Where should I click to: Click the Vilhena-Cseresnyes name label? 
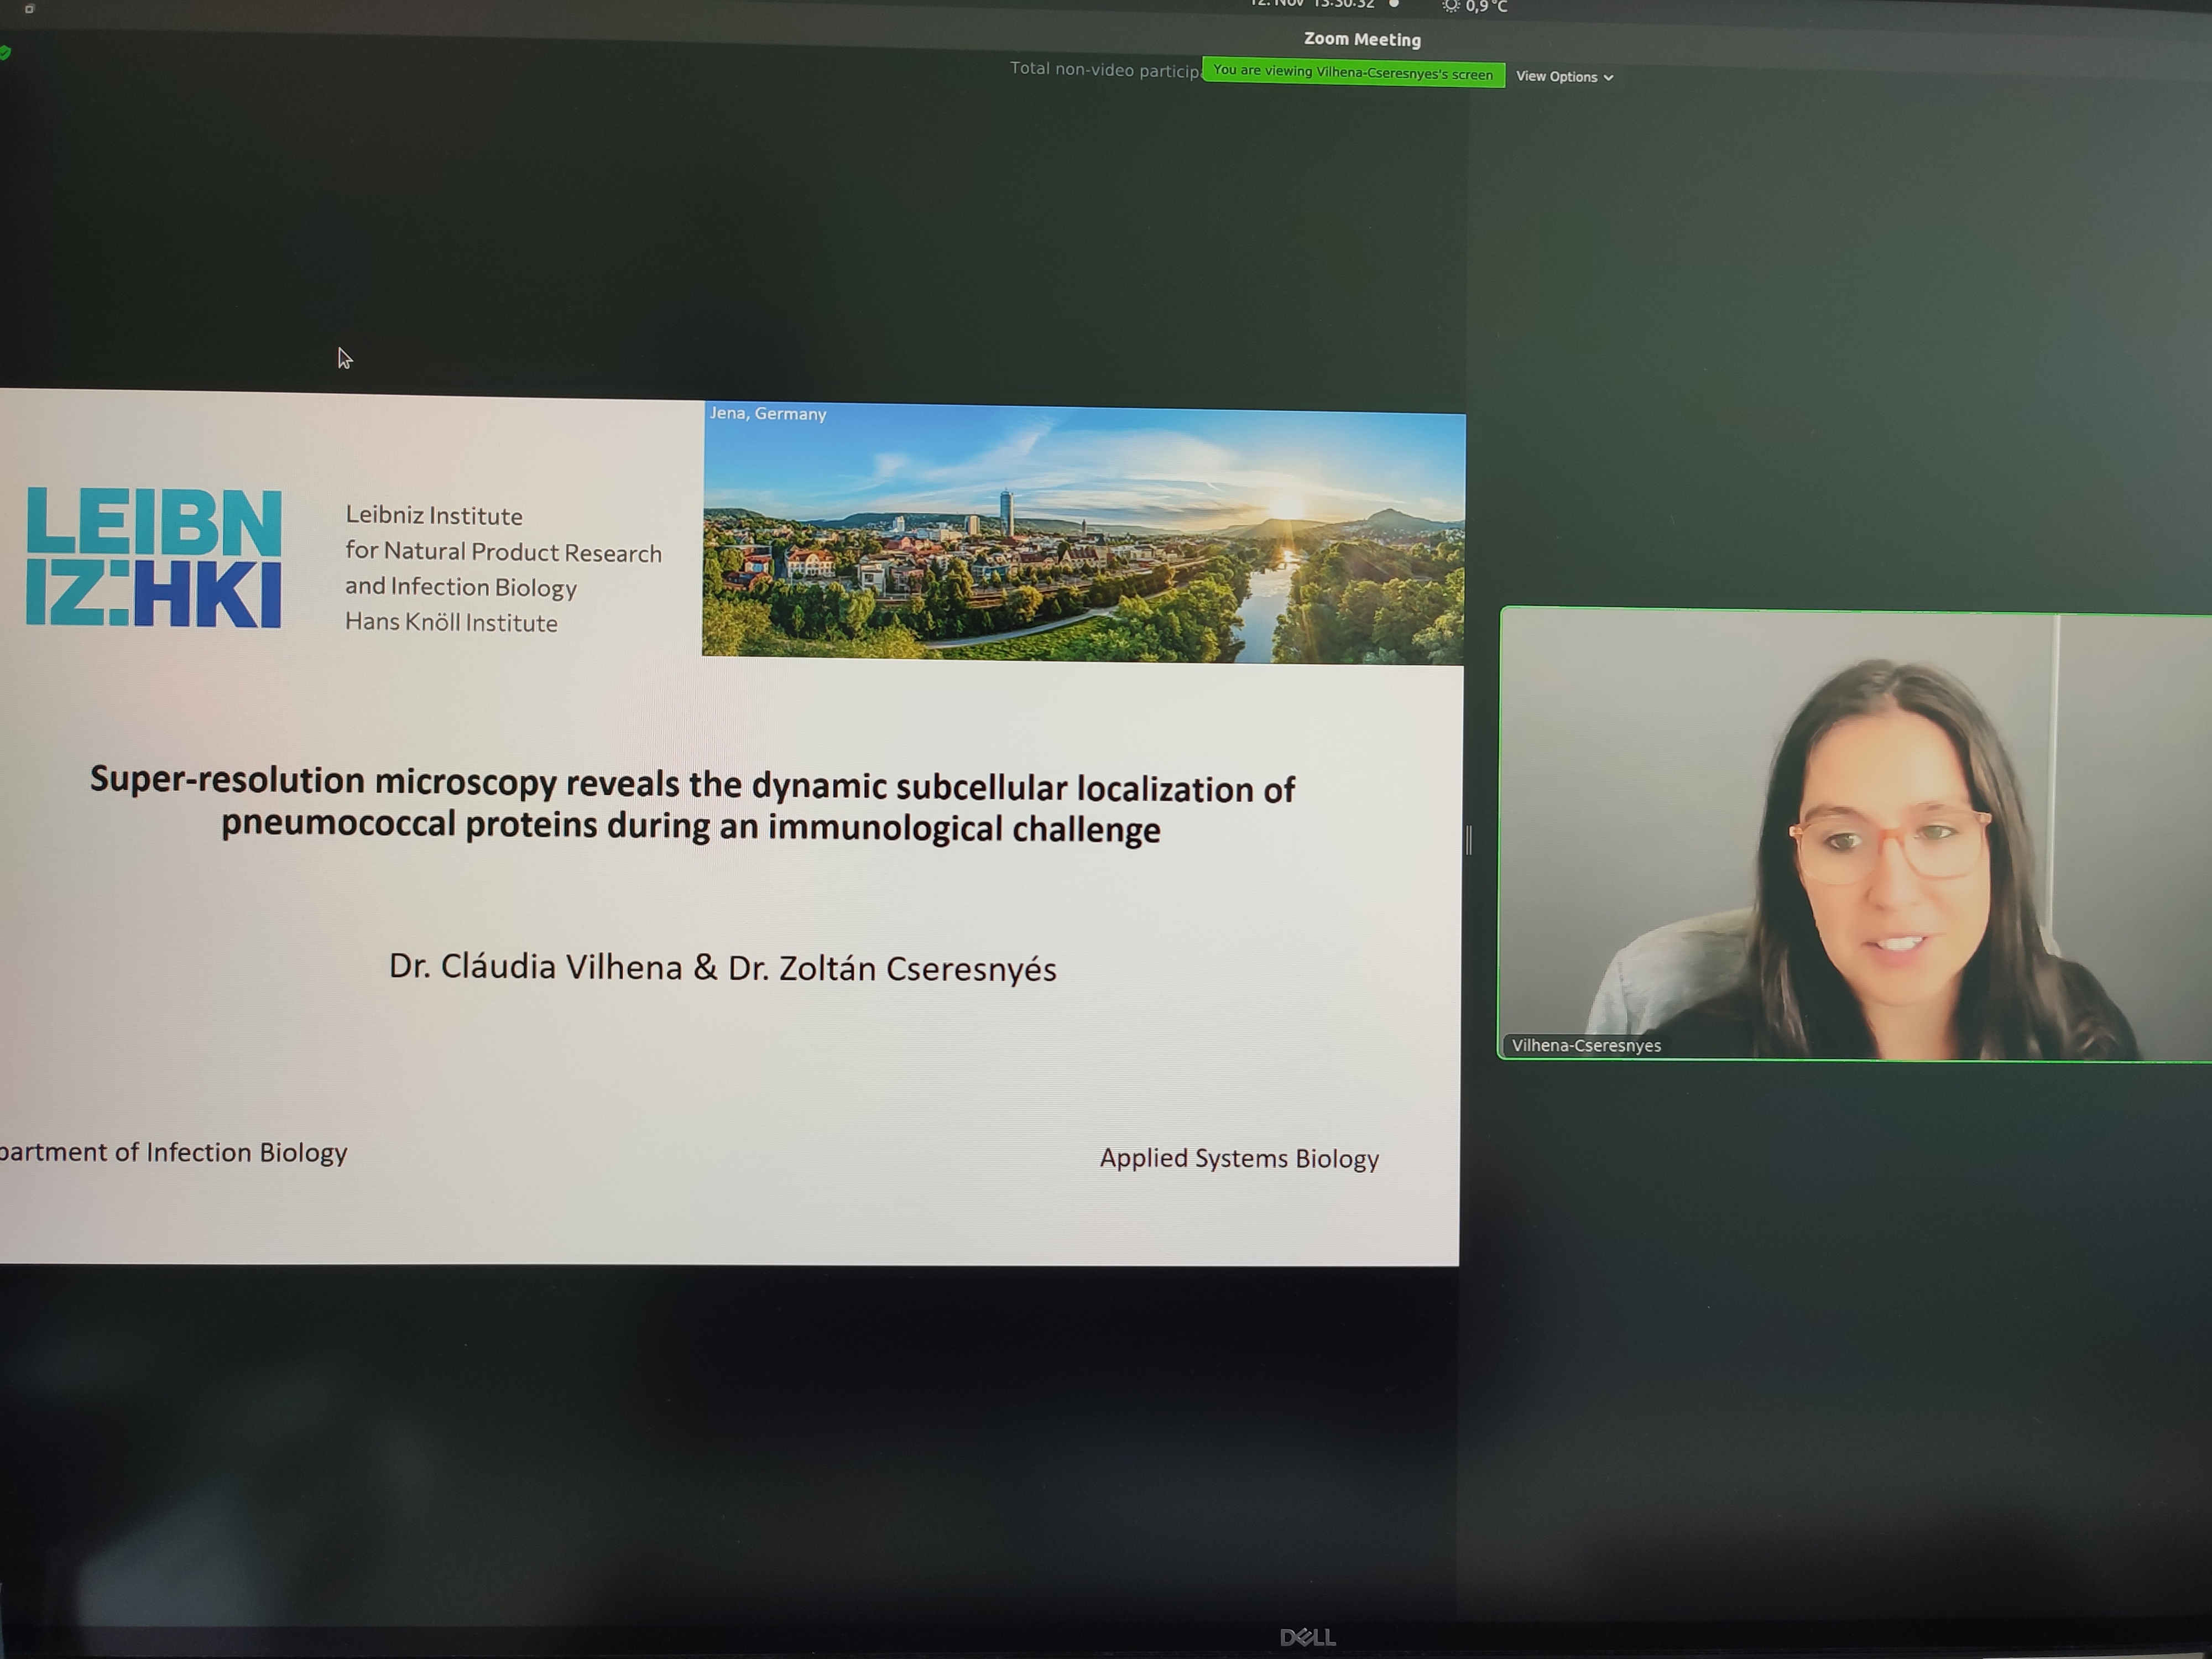coord(1585,1045)
